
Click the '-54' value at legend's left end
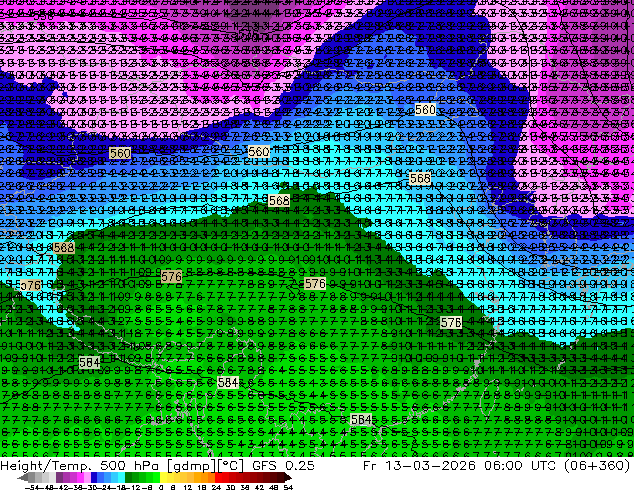32,487
